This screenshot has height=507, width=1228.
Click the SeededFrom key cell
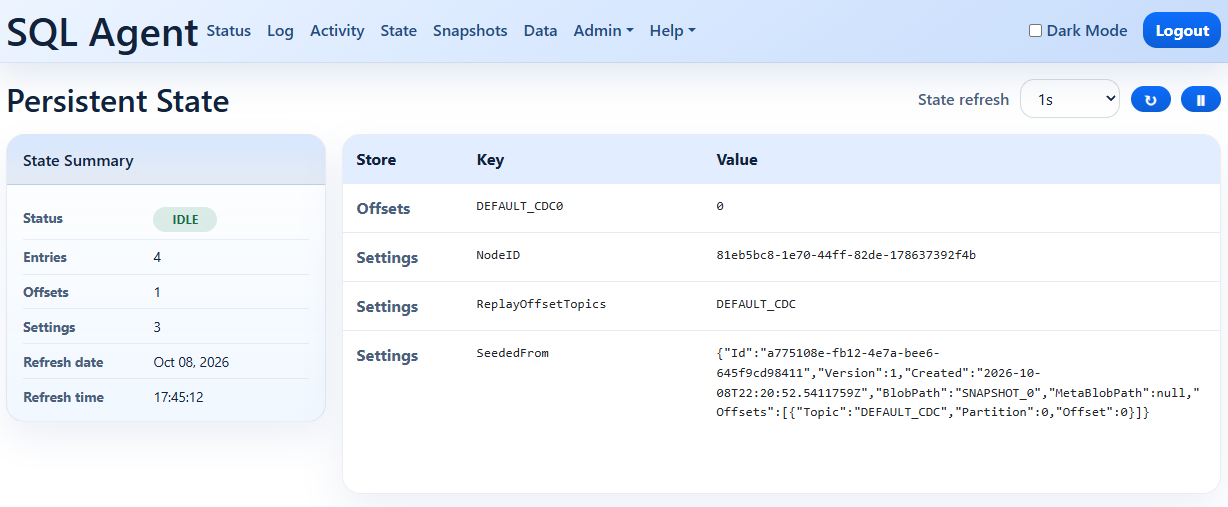[x=512, y=353]
